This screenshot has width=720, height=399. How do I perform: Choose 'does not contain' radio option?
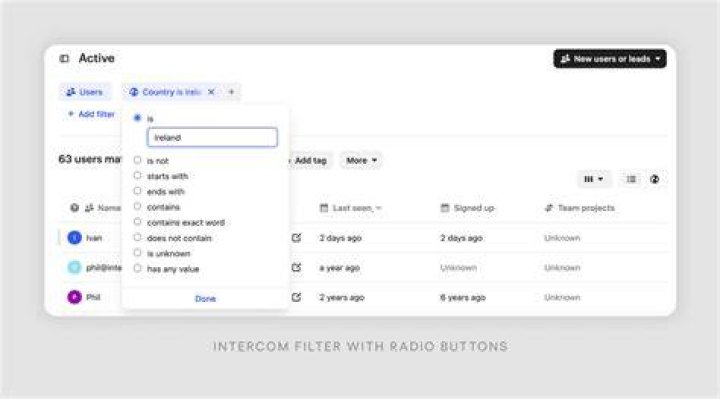pos(137,237)
